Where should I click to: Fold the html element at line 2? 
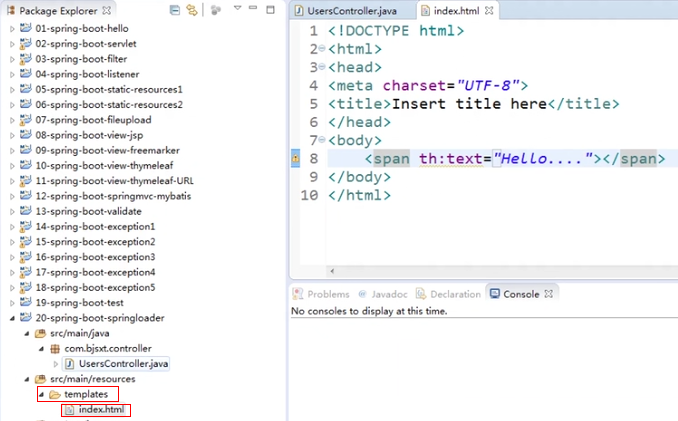coord(322,48)
